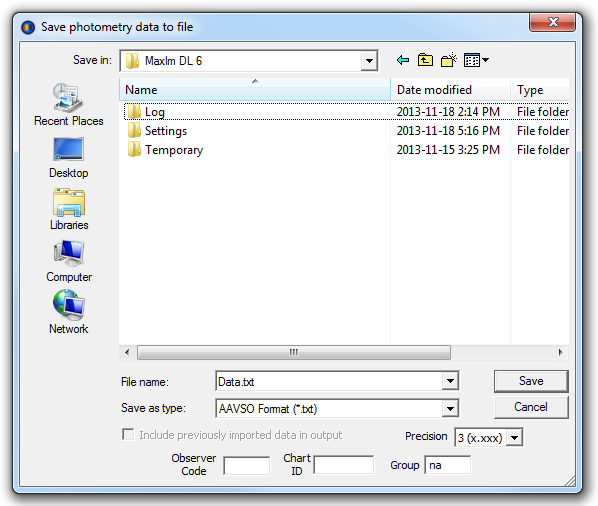Expand the Save in folder dropdown
The image size is (598, 506).
coord(369,61)
